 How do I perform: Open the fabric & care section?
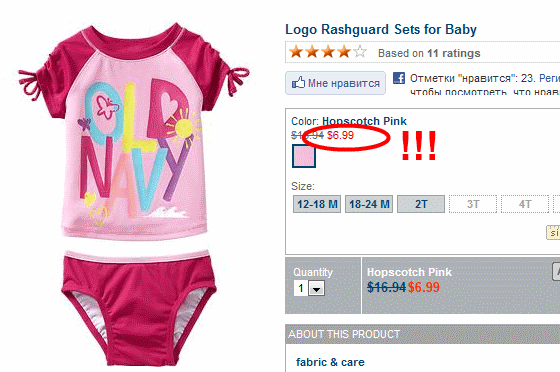(x=330, y=362)
